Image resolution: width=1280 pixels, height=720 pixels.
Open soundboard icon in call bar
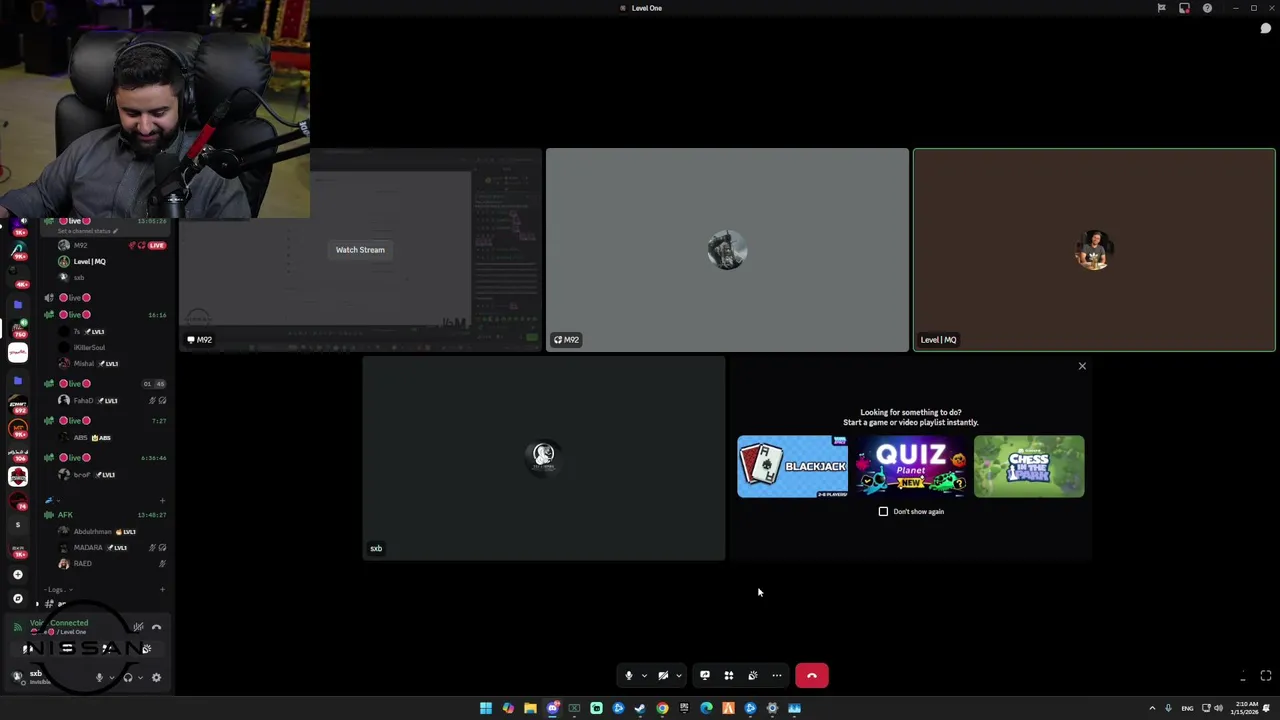pyautogui.click(x=753, y=676)
